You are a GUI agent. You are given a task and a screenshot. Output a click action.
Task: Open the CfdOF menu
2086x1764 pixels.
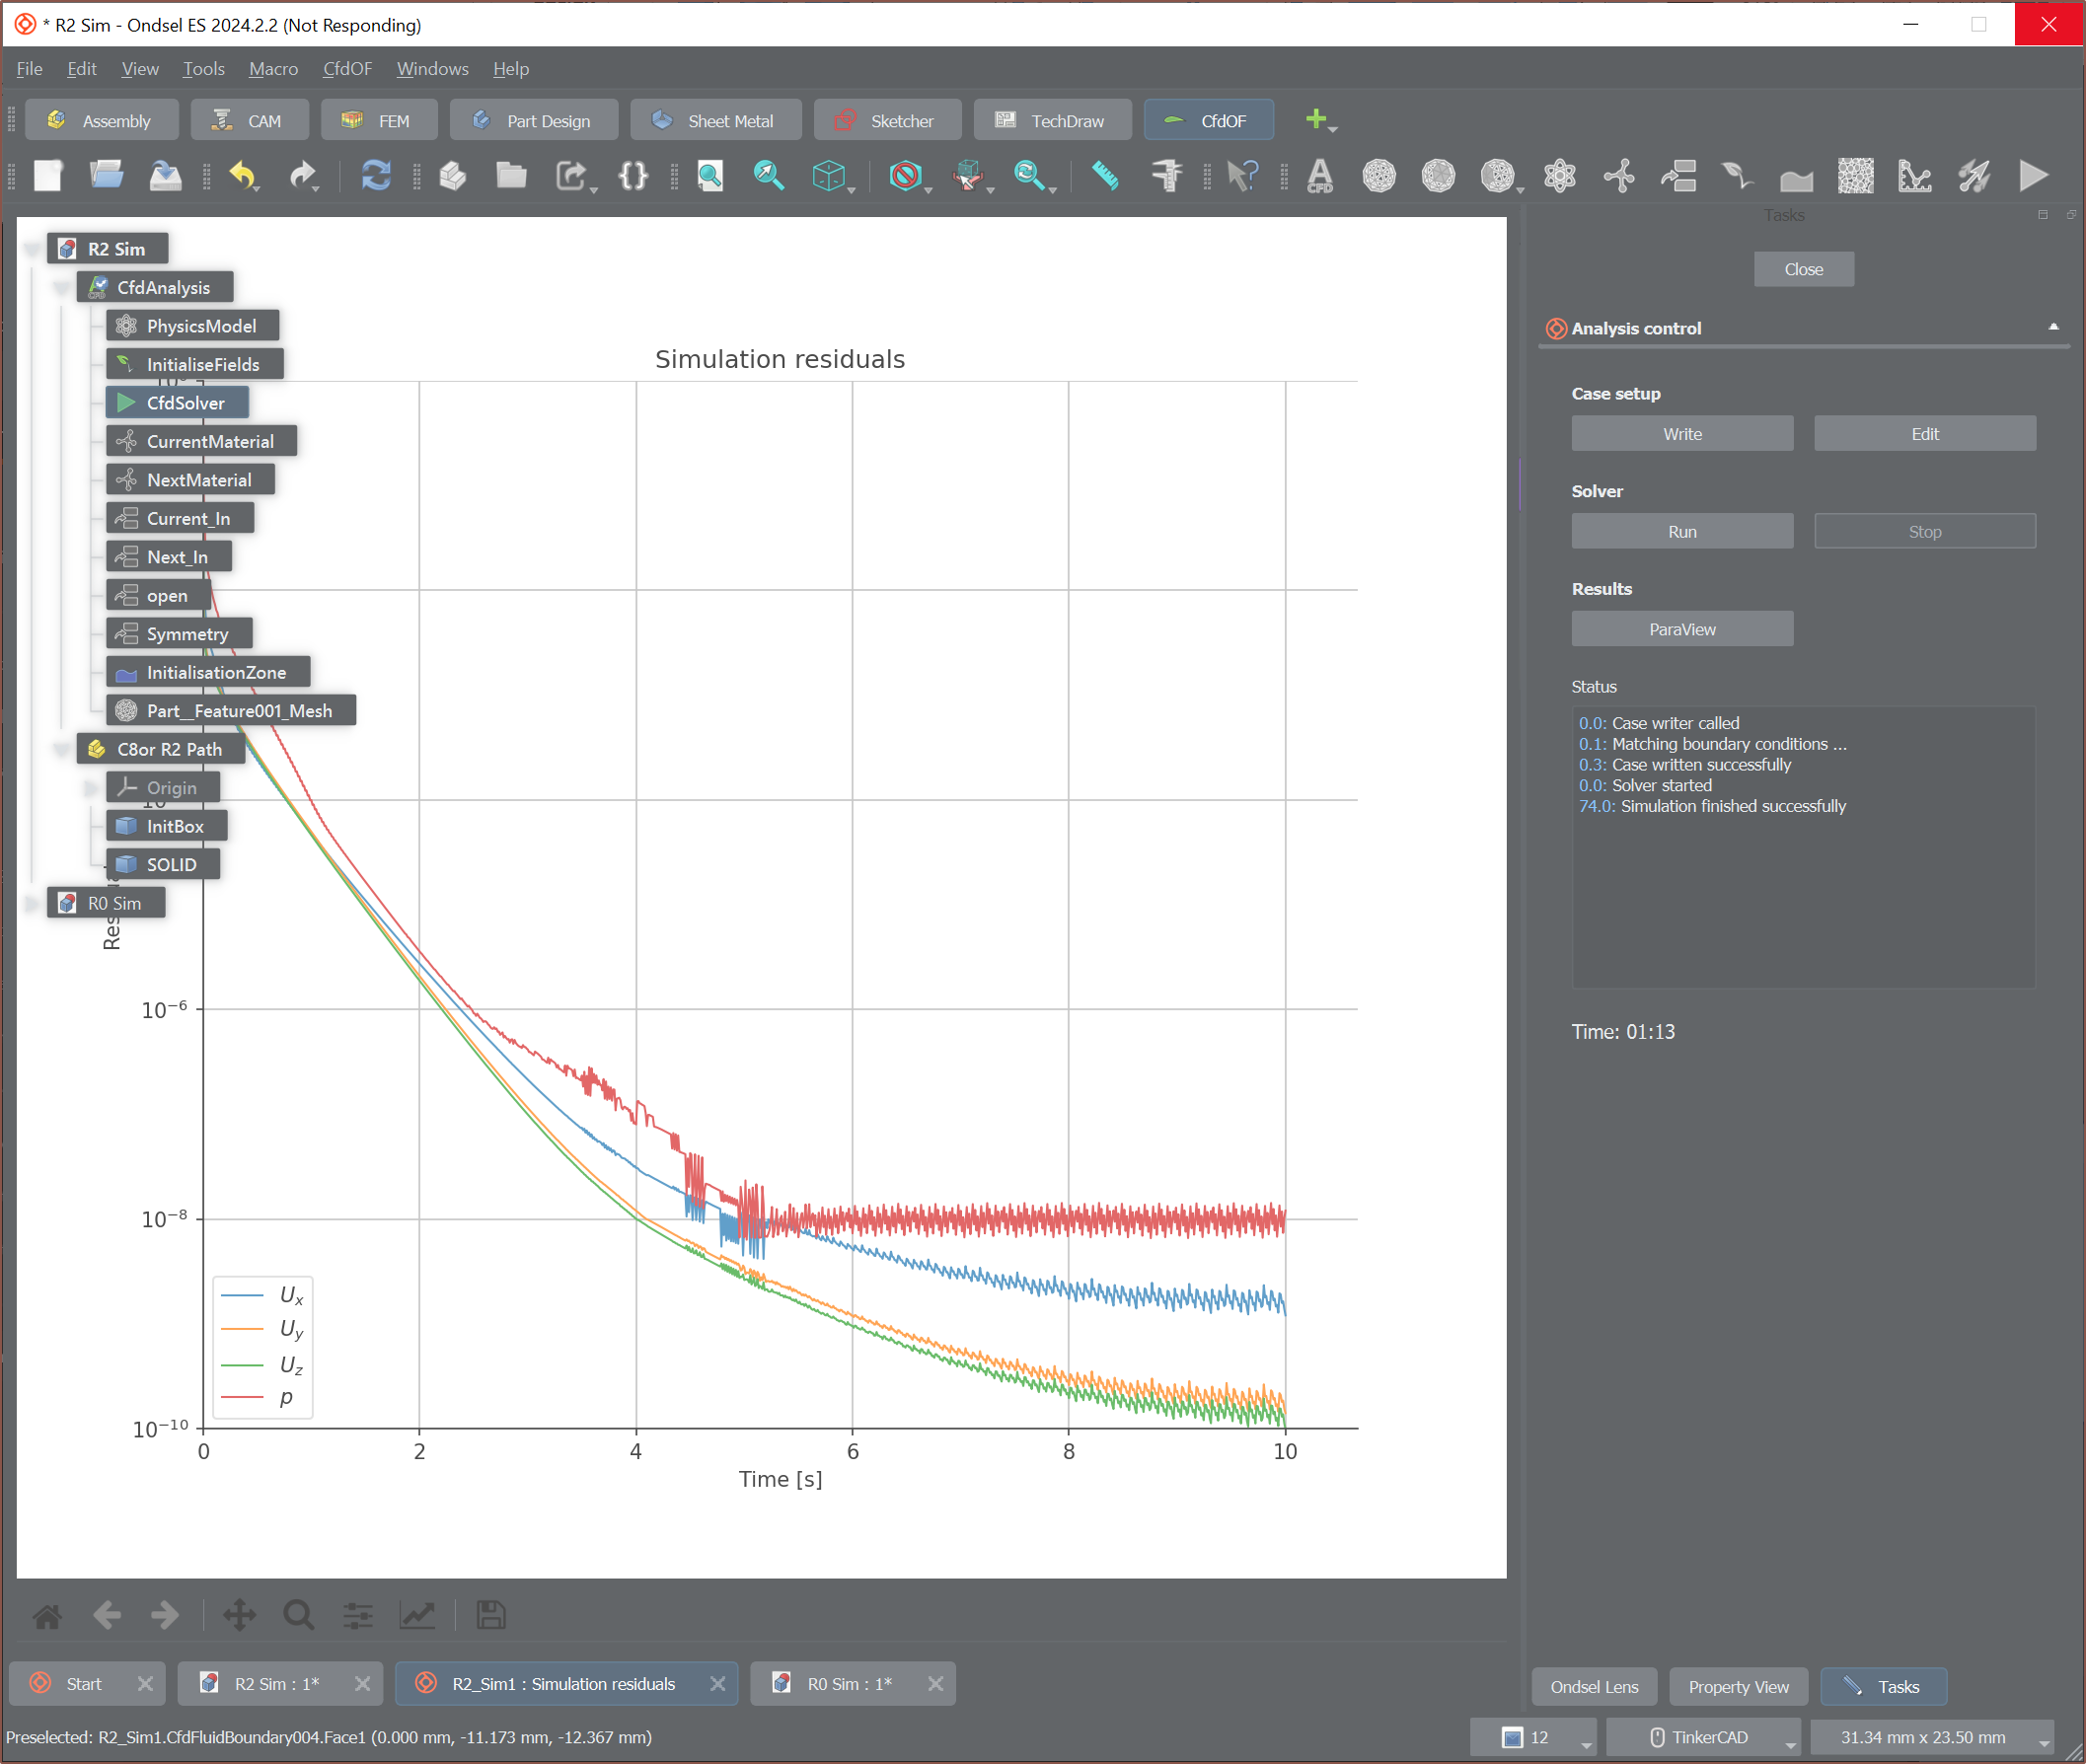click(347, 69)
